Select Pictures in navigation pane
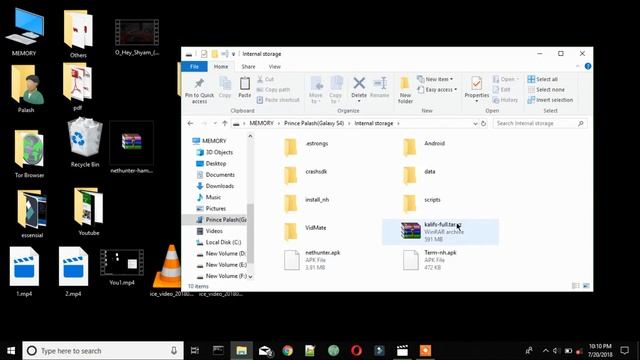The width and height of the screenshot is (640, 360). pos(216,208)
